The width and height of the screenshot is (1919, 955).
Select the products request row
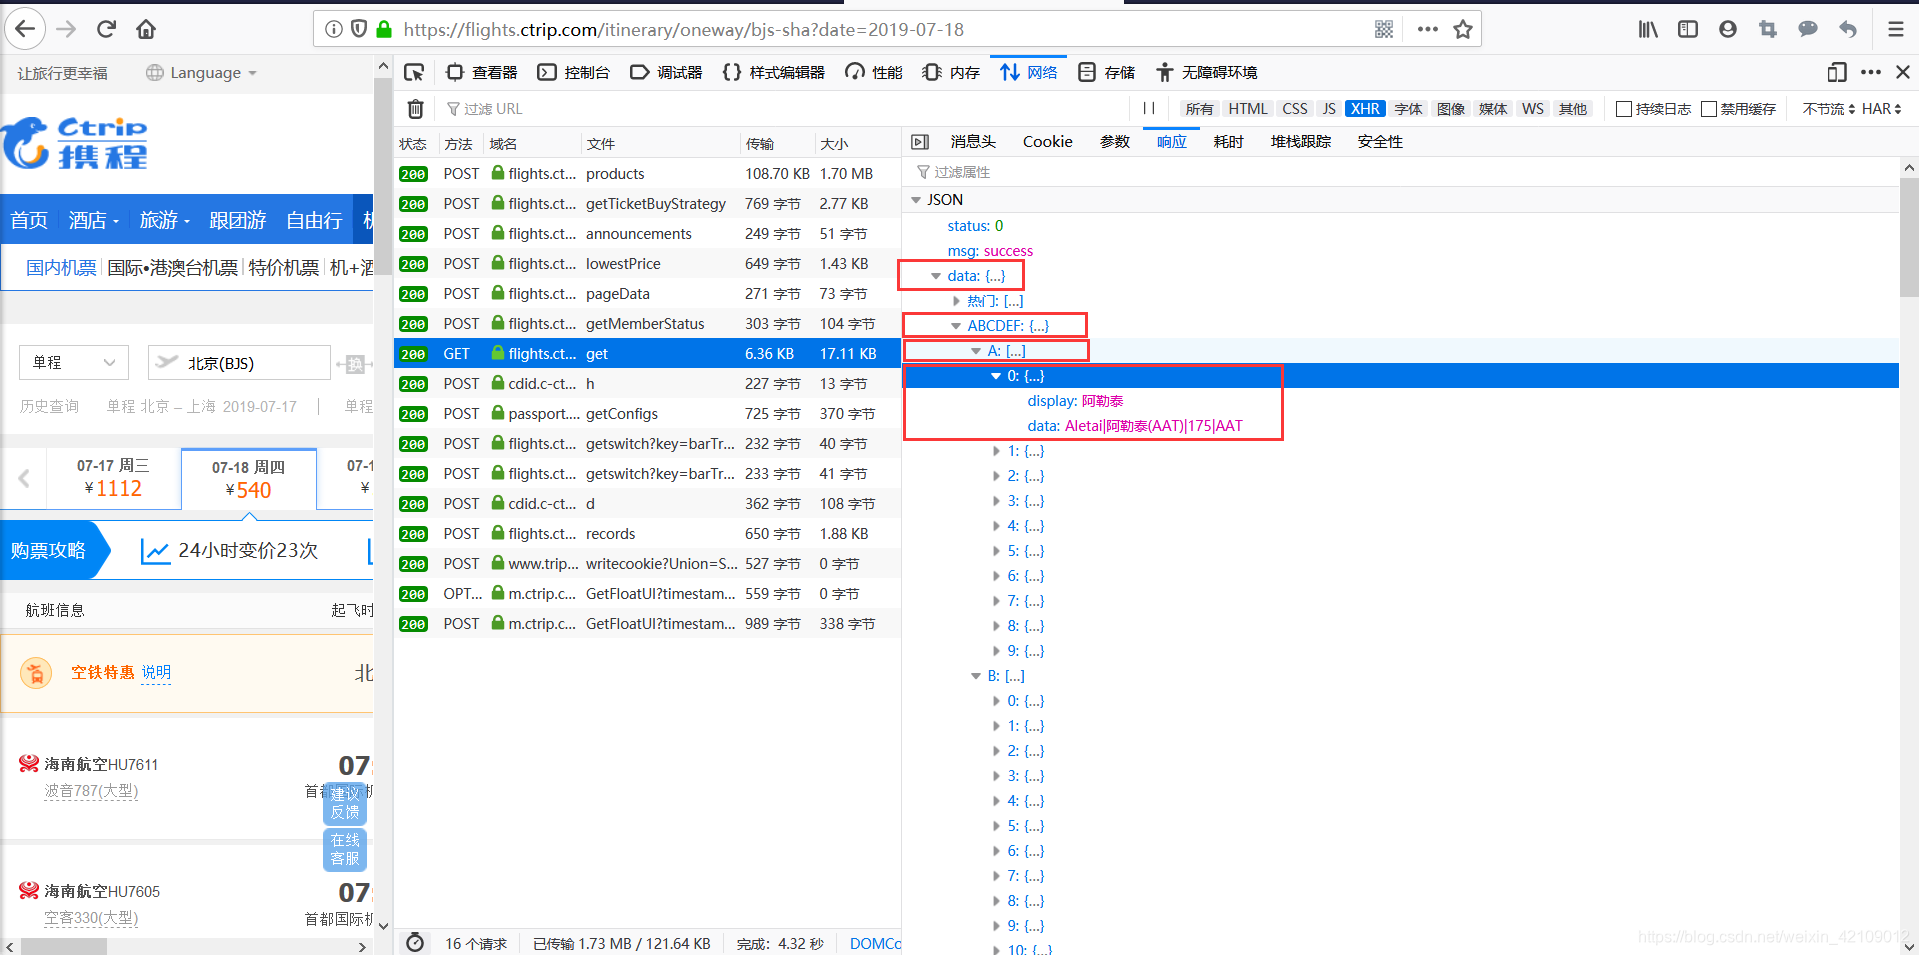[x=647, y=174]
